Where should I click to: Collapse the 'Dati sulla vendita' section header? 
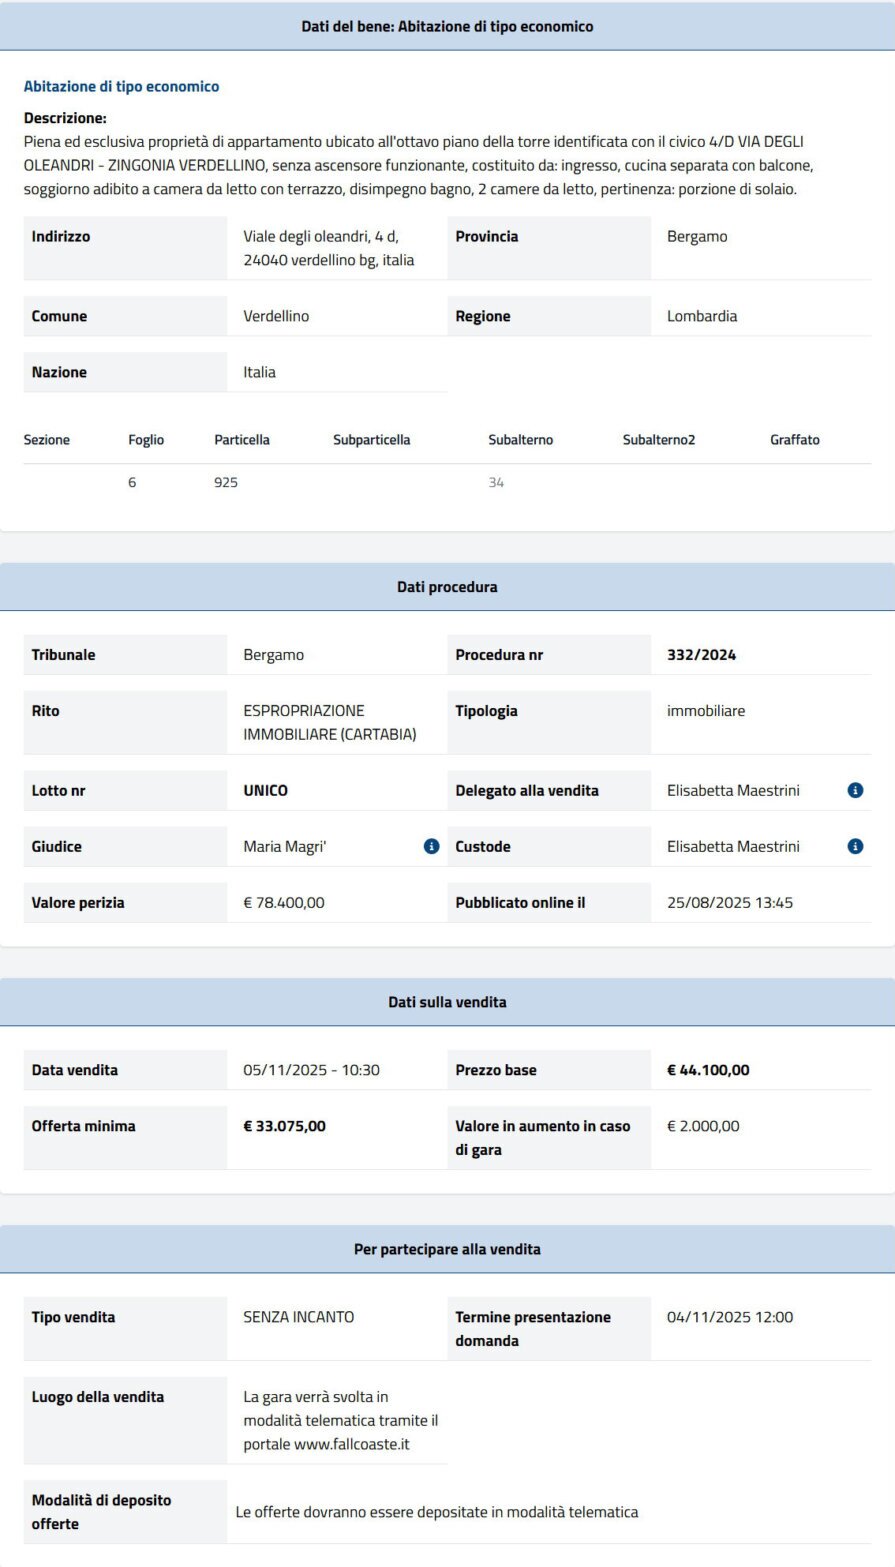click(447, 1001)
